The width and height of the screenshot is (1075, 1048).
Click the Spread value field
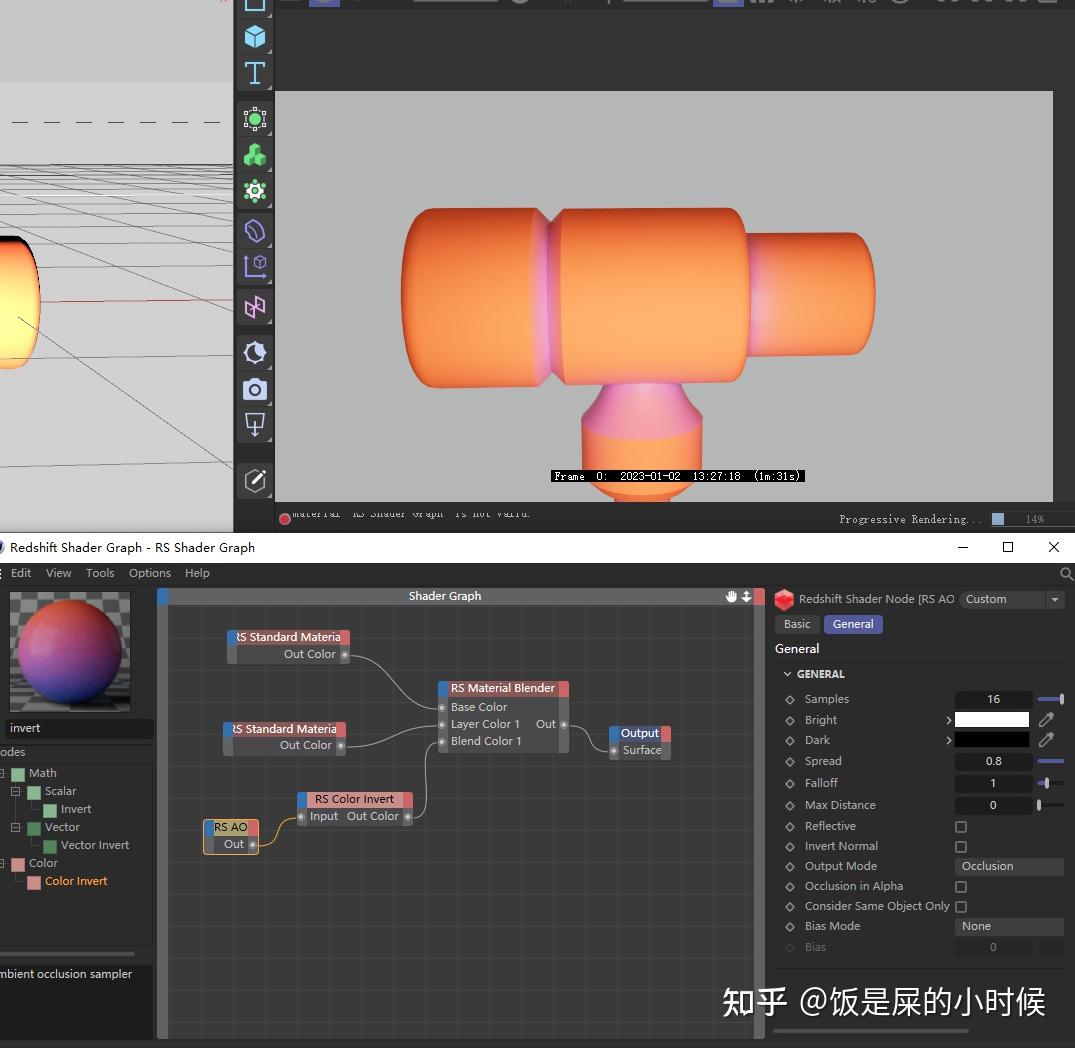click(x=993, y=761)
